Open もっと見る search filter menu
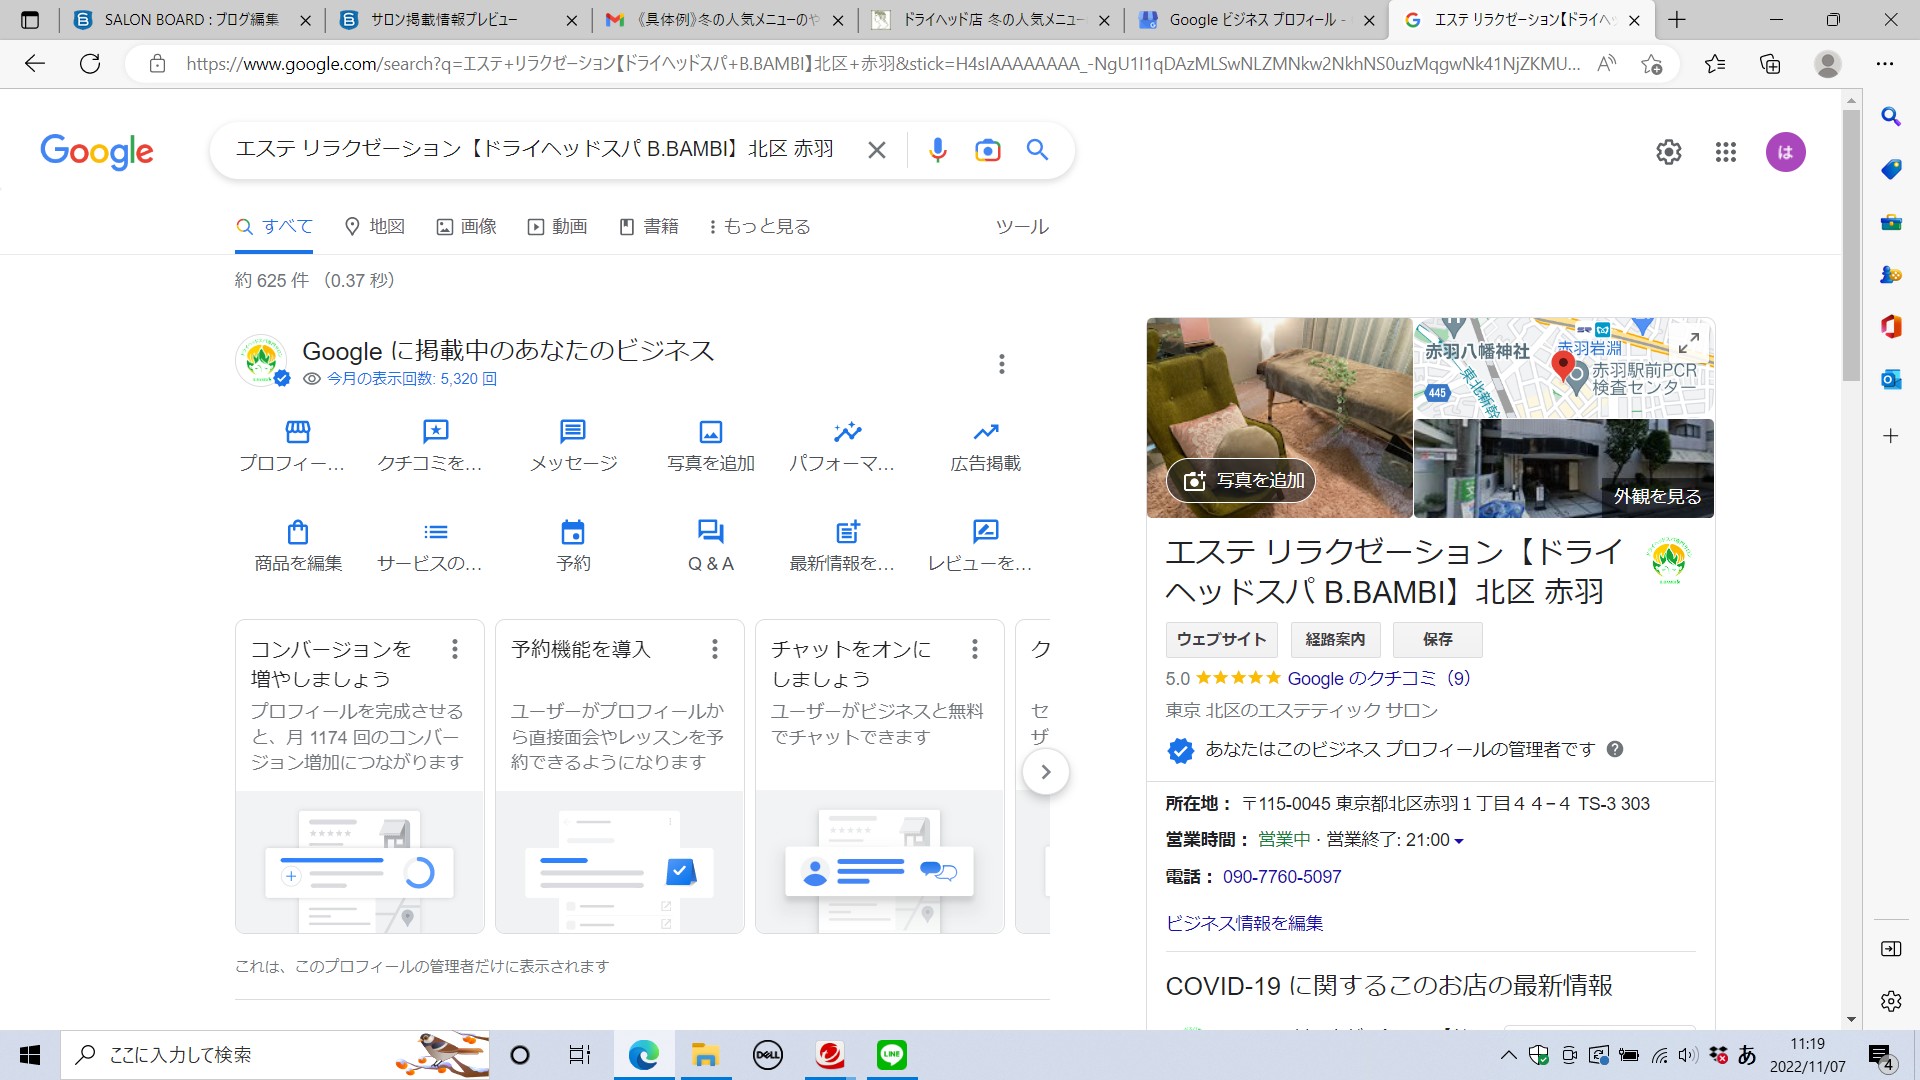The height and width of the screenshot is (1080, 1920). coord(759,227)
